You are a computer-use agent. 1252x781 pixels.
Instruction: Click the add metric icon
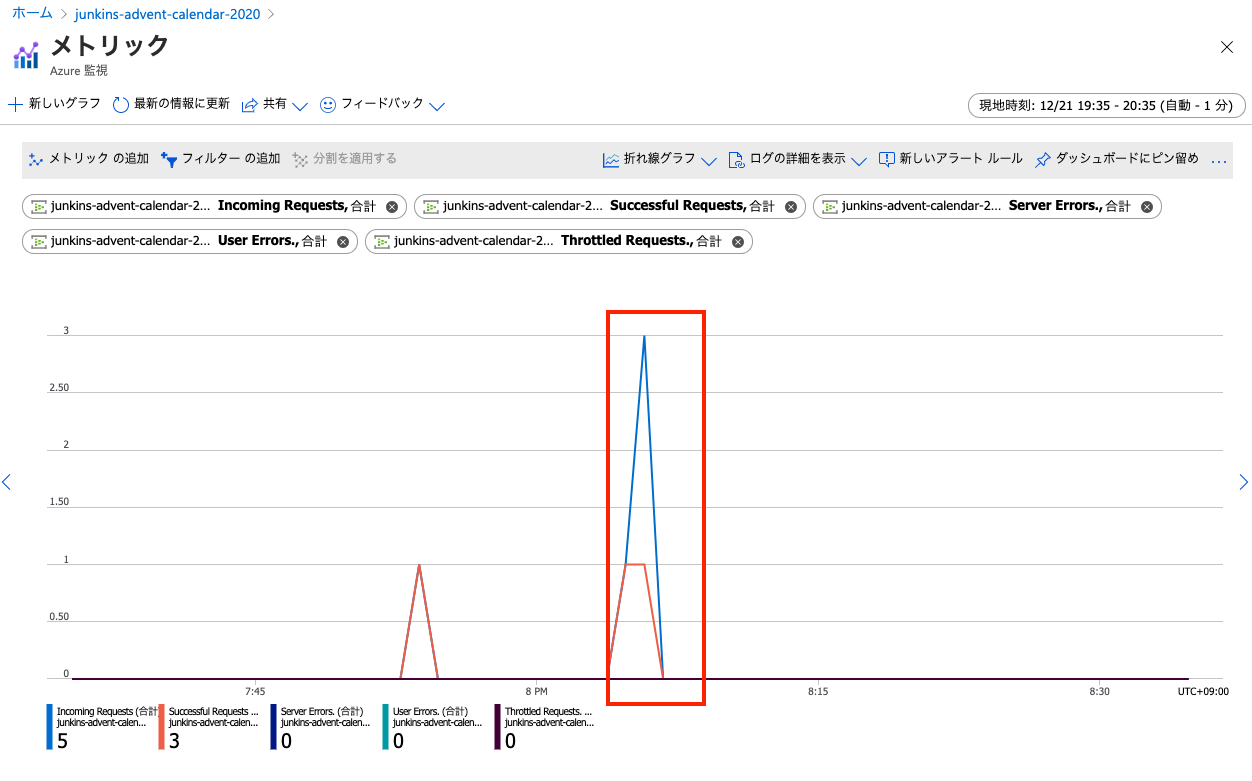(37, 159)
